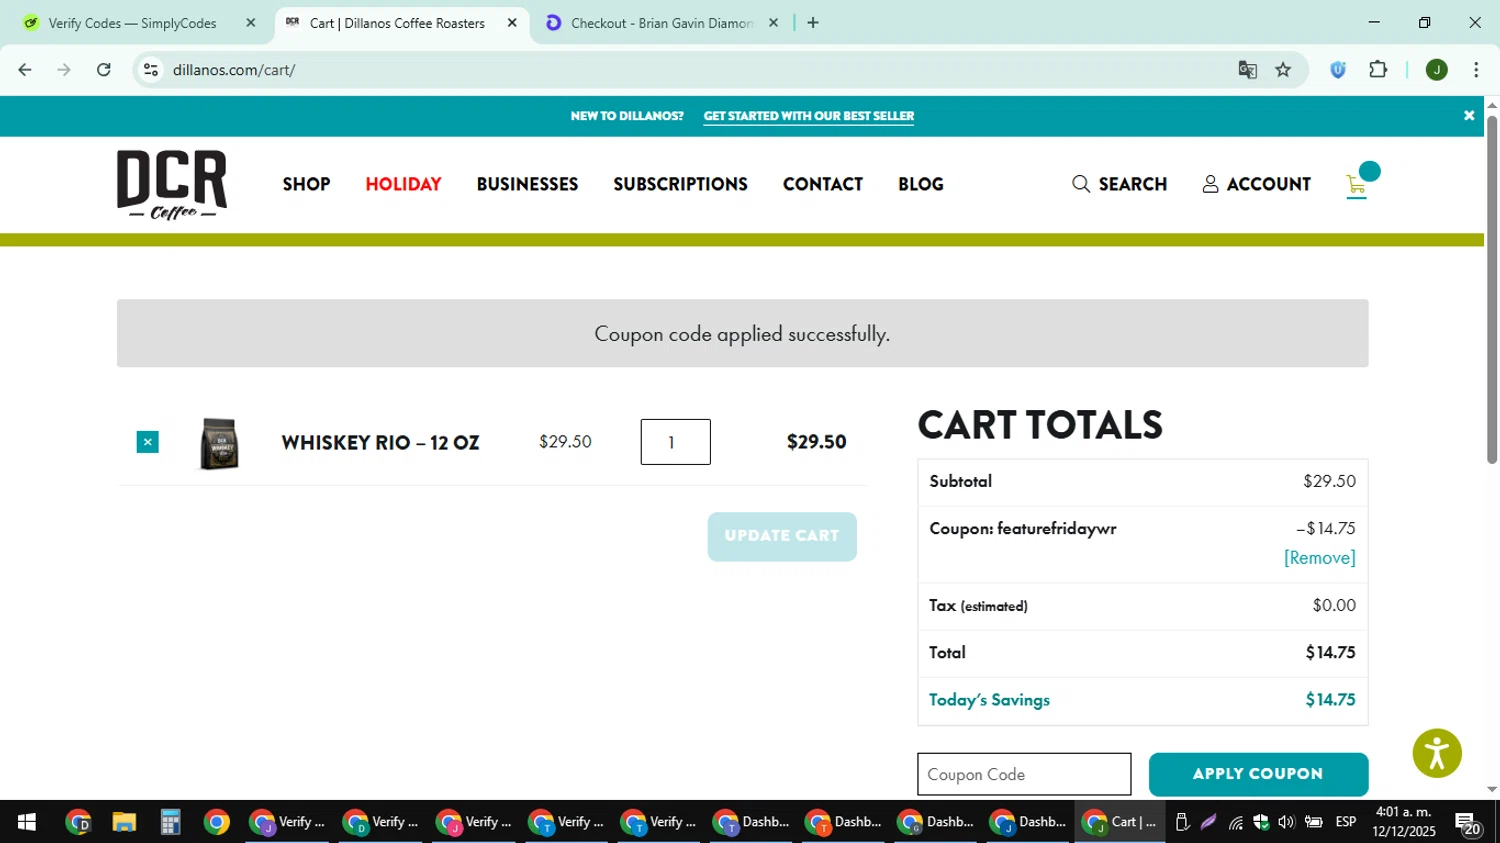Open a new browser tab
The height and width of the screenshot is (843, 1500).
[813, 23]
